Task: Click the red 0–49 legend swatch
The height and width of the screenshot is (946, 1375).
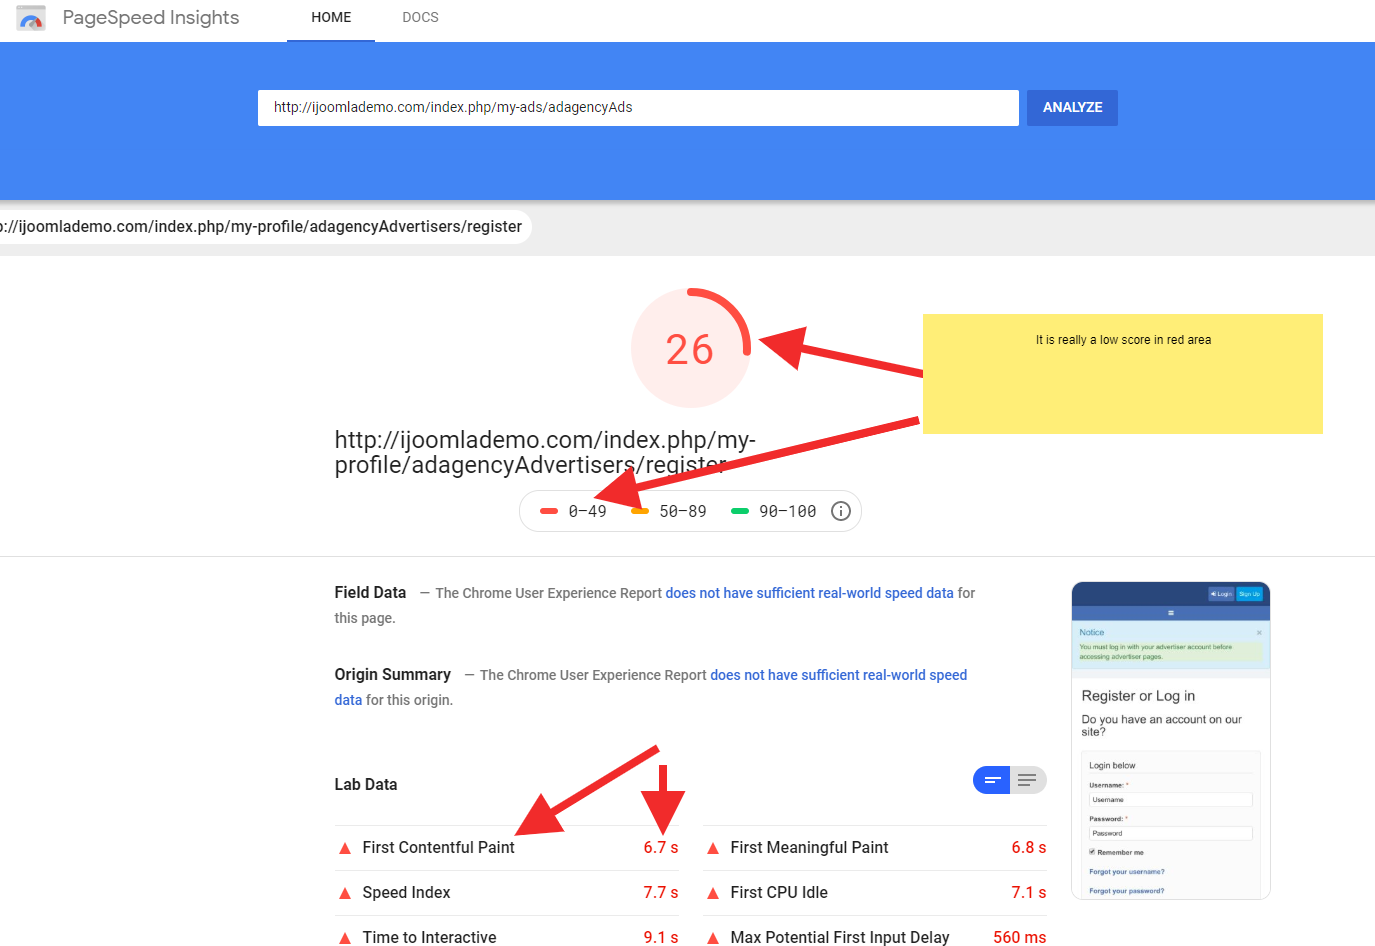Action: click(x=549, y=511)
